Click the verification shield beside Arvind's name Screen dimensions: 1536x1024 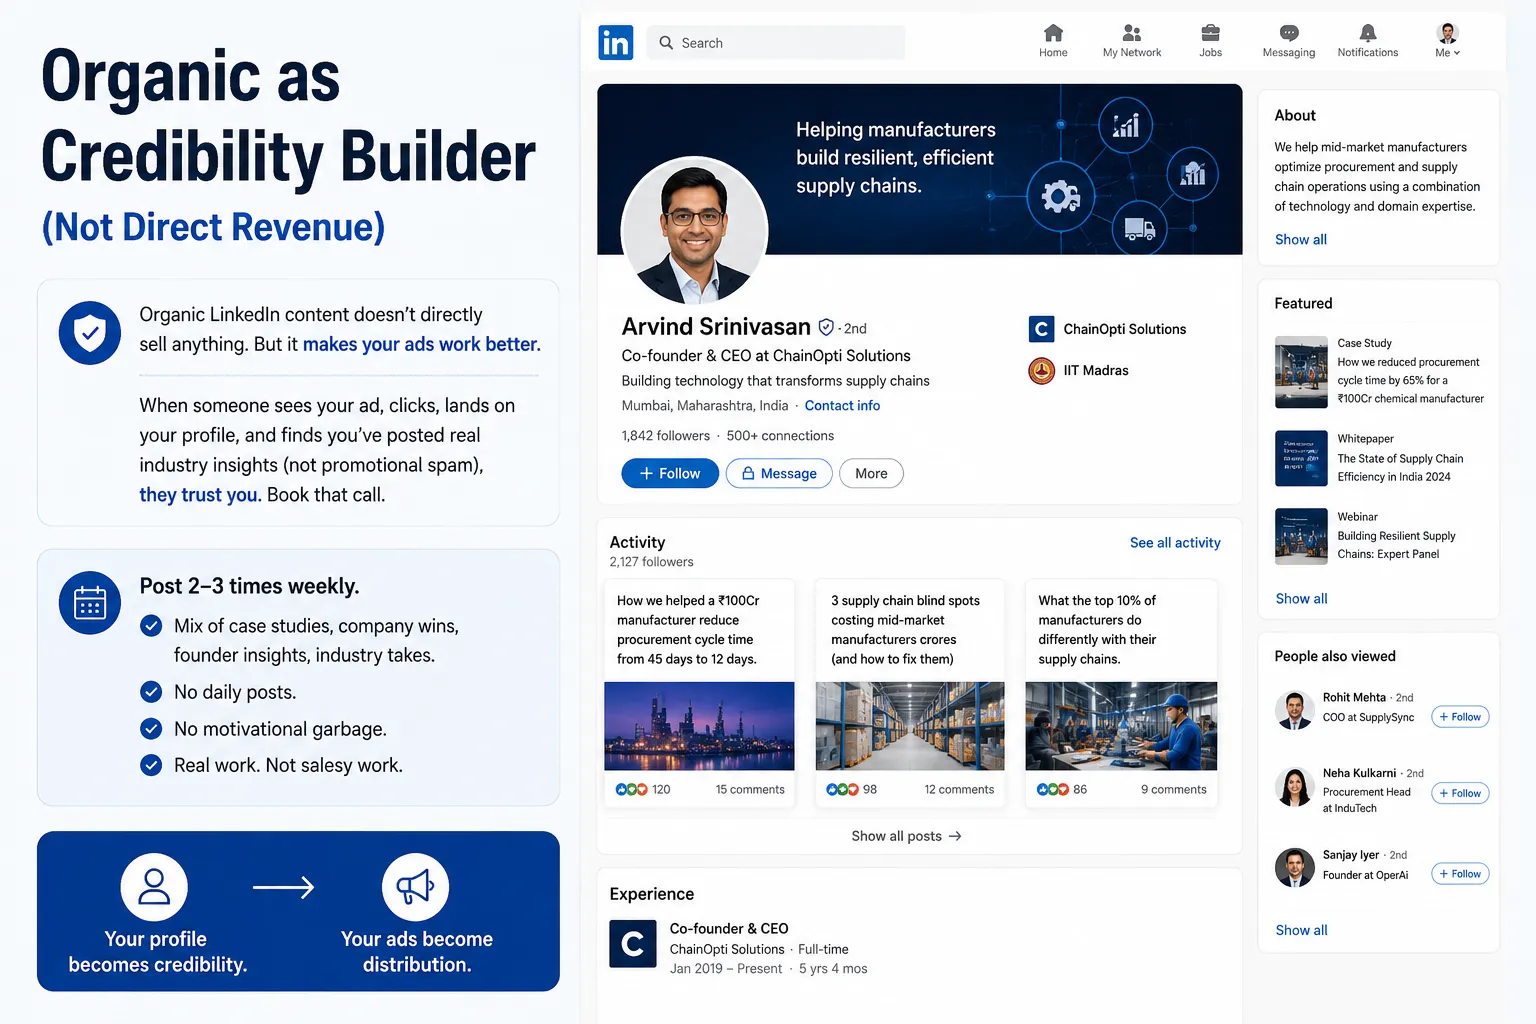coord(826,327)
